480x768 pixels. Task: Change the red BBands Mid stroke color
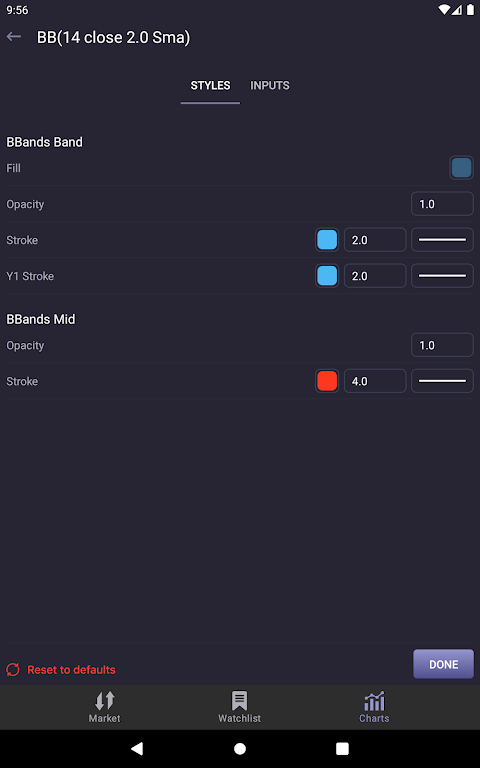pos(327,381)
